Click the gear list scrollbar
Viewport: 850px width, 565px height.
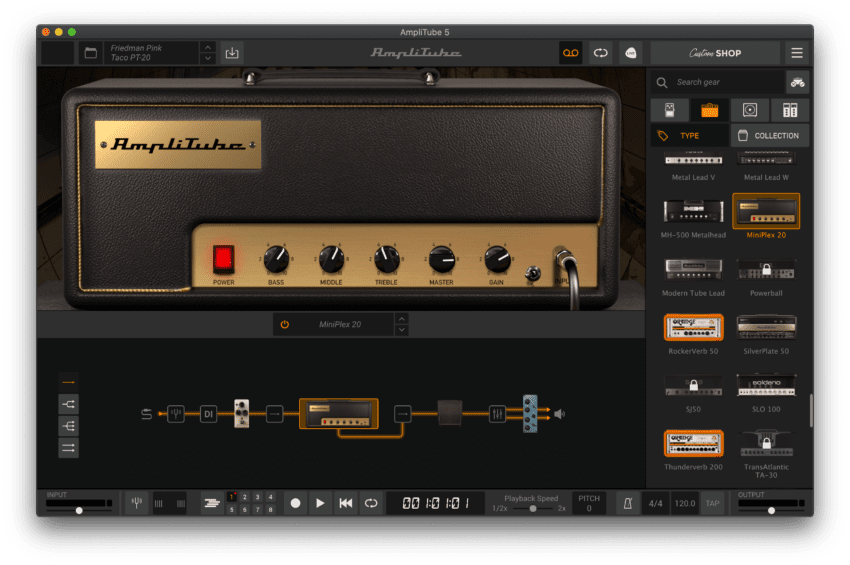[x=811, y=410]
